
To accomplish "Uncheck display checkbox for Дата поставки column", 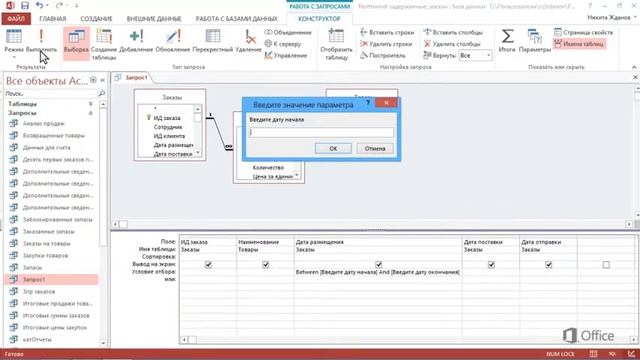I will [491, 264].
